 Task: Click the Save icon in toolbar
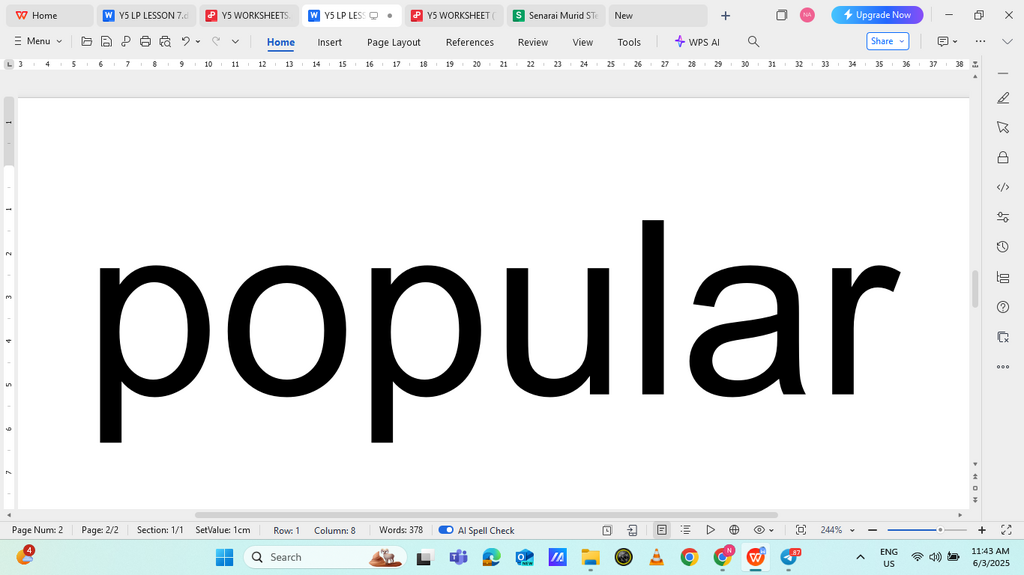(106, 42)
